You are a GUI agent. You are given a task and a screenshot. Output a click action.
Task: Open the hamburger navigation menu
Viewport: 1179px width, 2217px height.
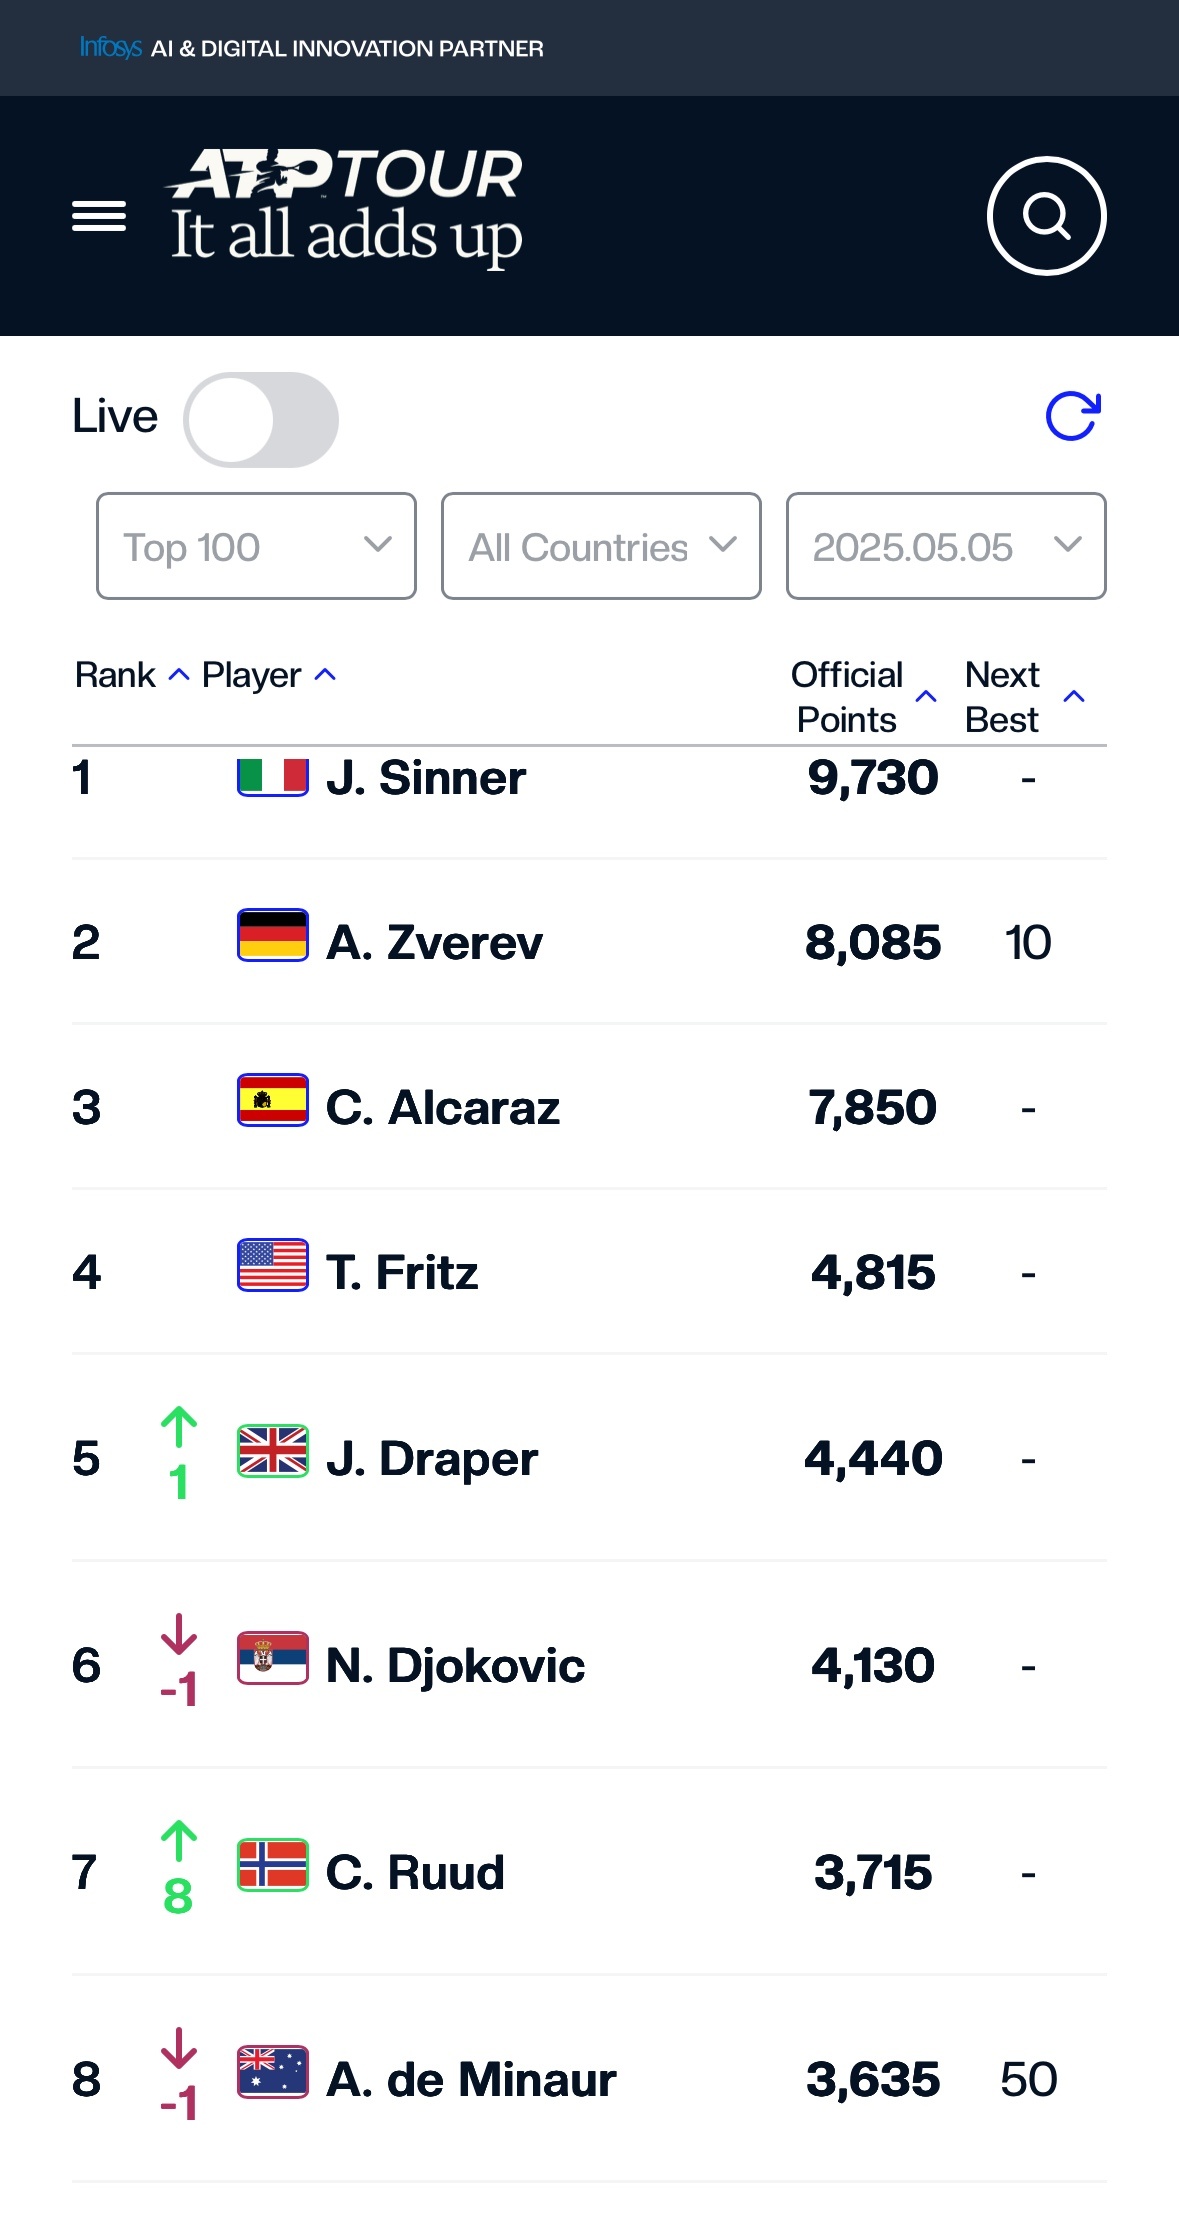(x=99, y=216)
